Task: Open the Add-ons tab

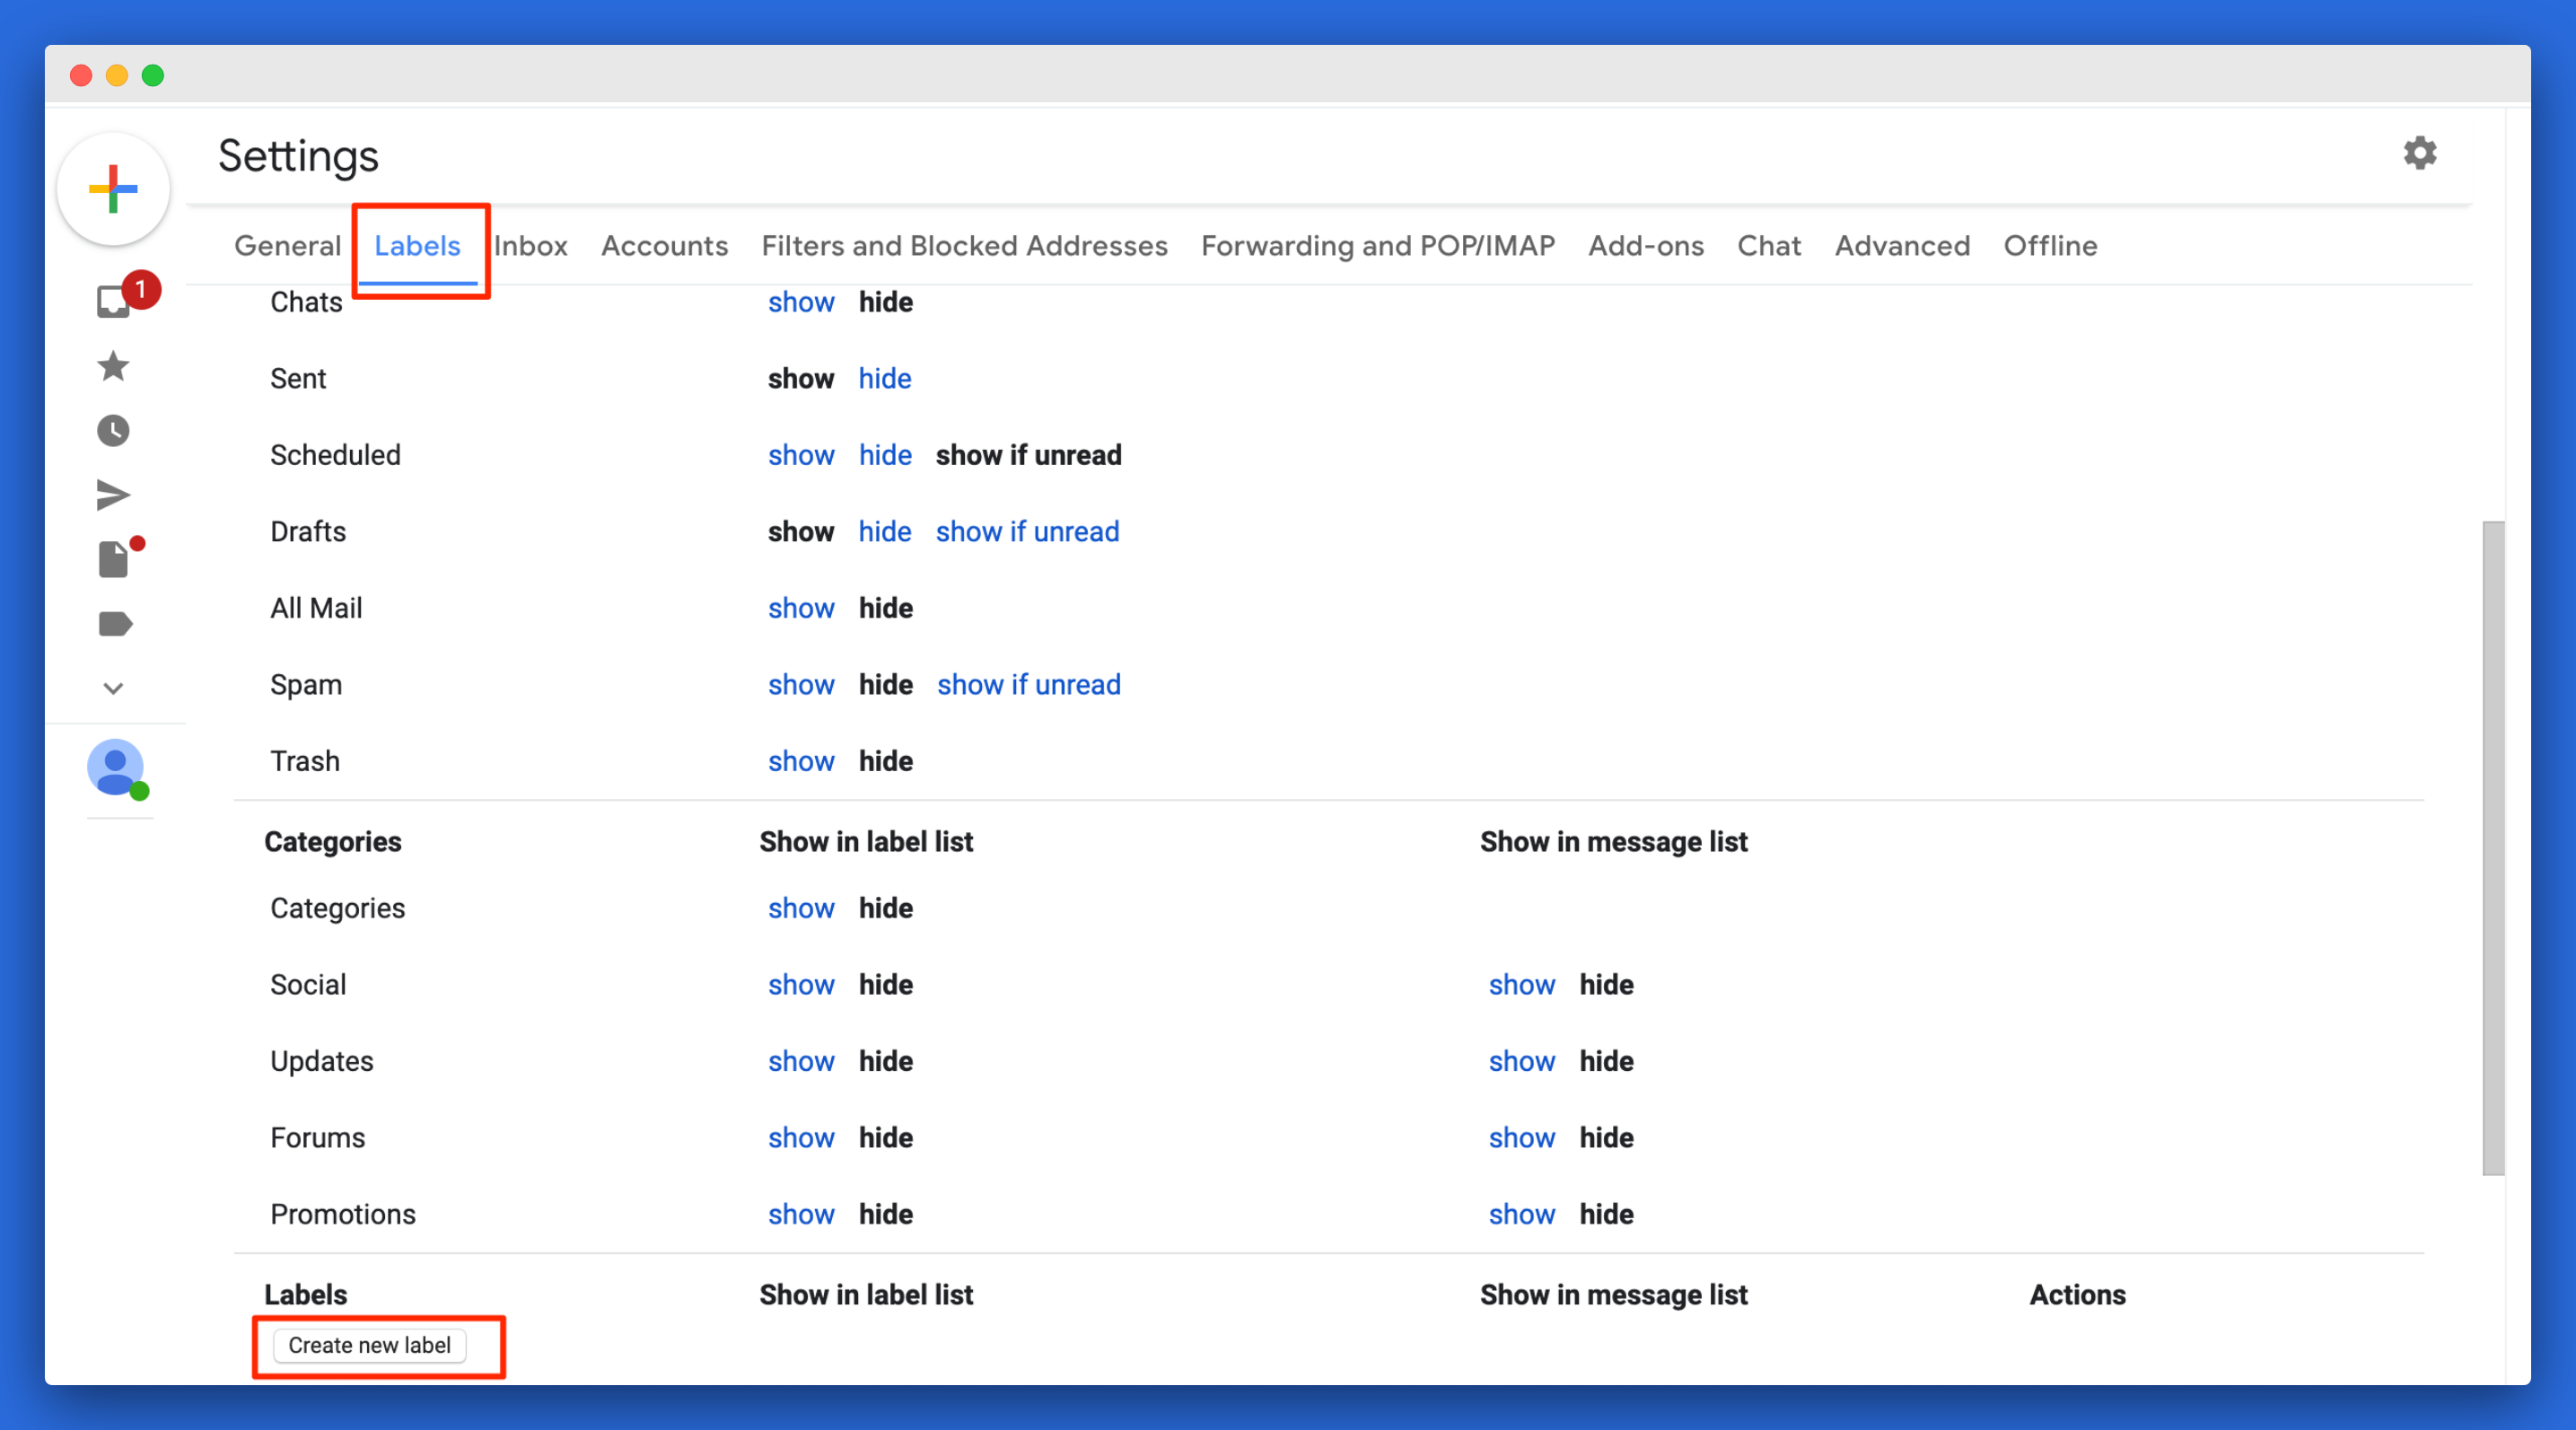Action: pyautogui.click(x=1645, y=246)
